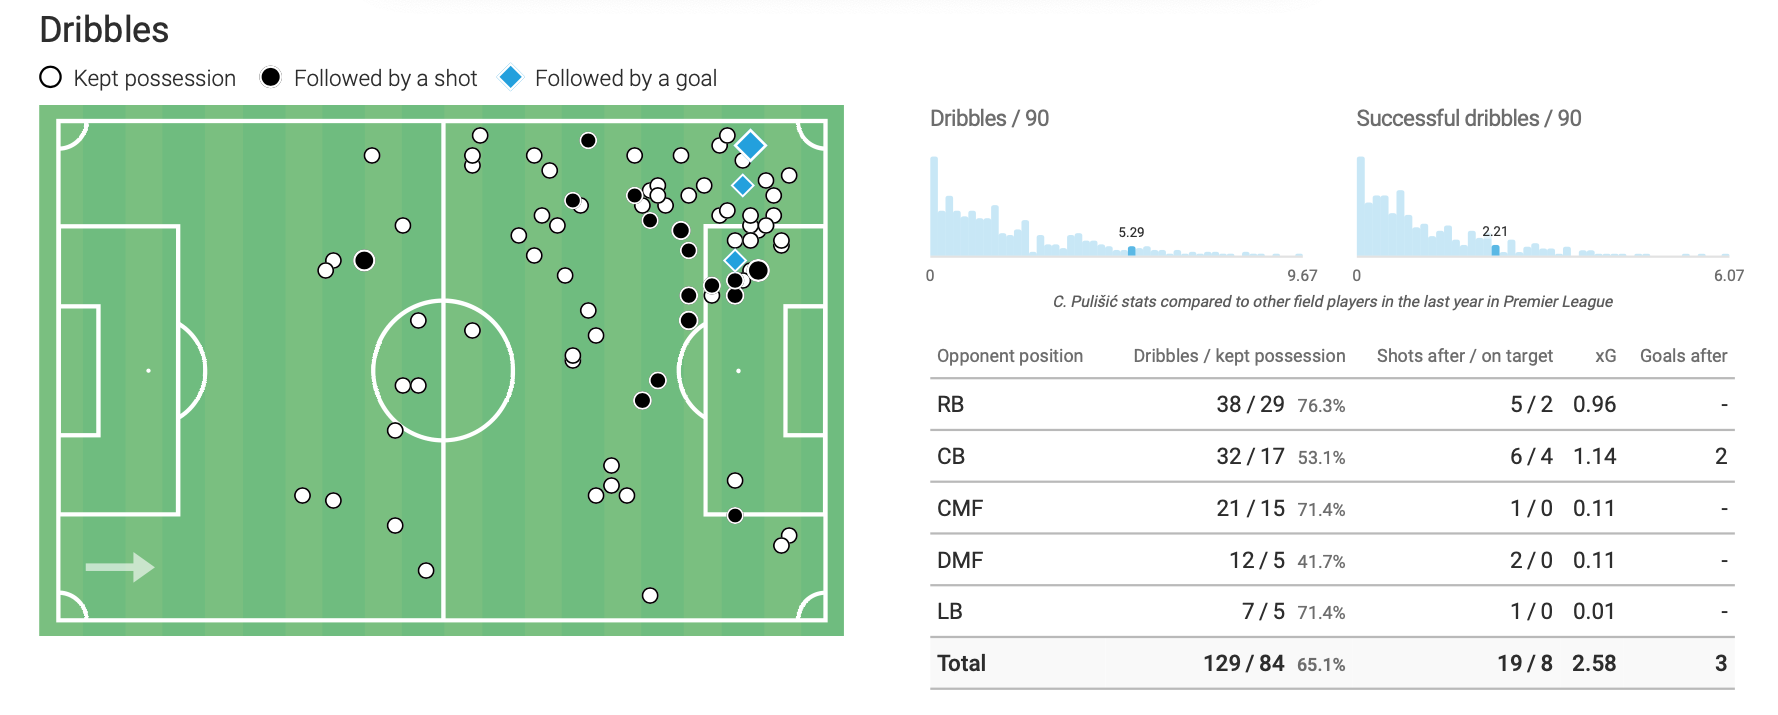Toggle the Followed by a shot legend label
Image resolution: width=1778 pixels, height=715 pixels.
(385, 78)
